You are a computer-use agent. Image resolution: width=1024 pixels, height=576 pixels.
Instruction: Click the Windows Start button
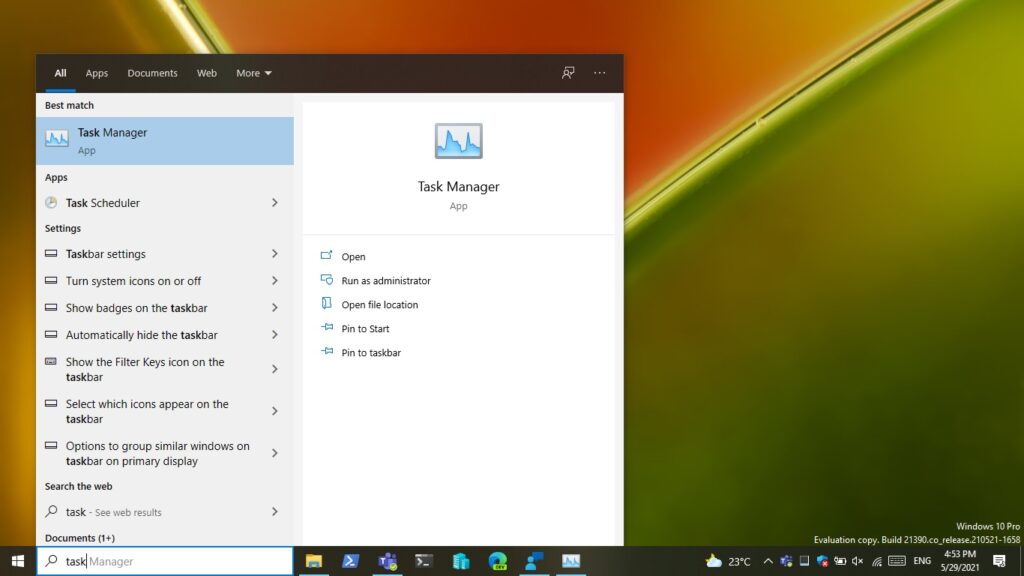pyautogui.click(x=17, y=561)
